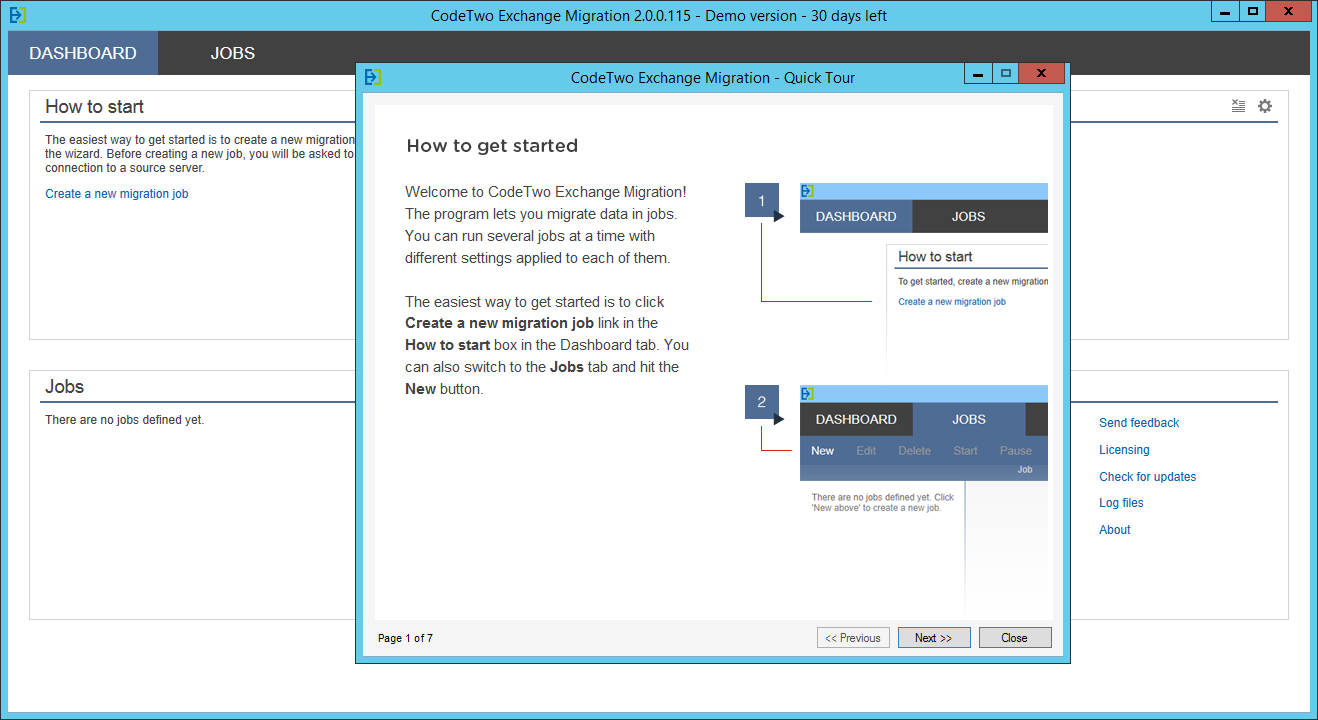This screenshot has height=720, width=1318.
Task: Open the Licensing link
Action: (x=1124, y=450)
